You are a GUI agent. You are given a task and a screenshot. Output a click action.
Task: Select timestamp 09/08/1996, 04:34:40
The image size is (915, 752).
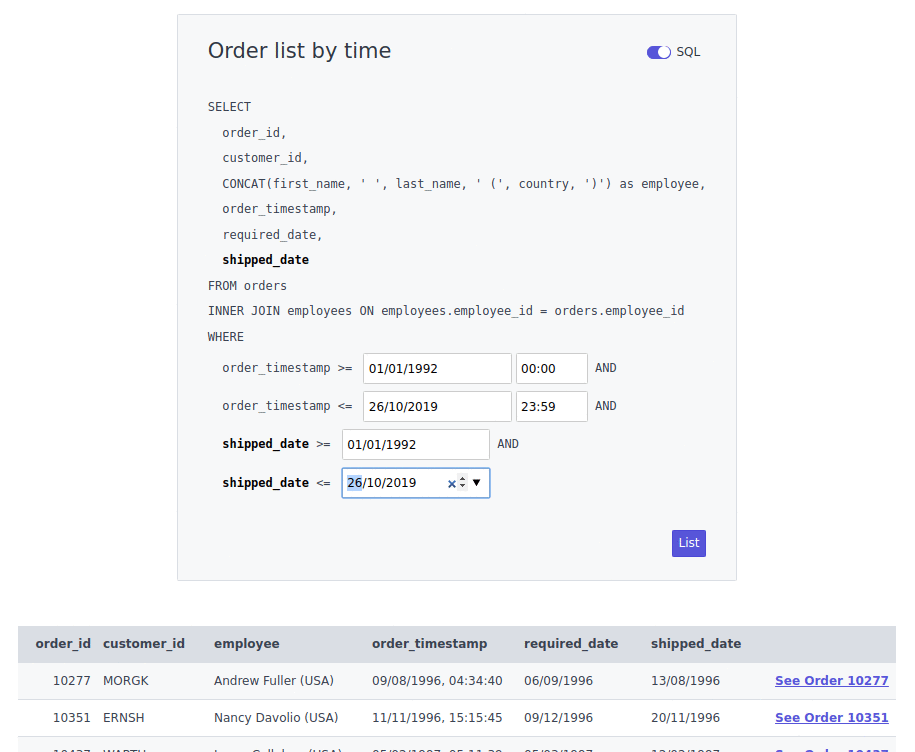click(437, 681)
